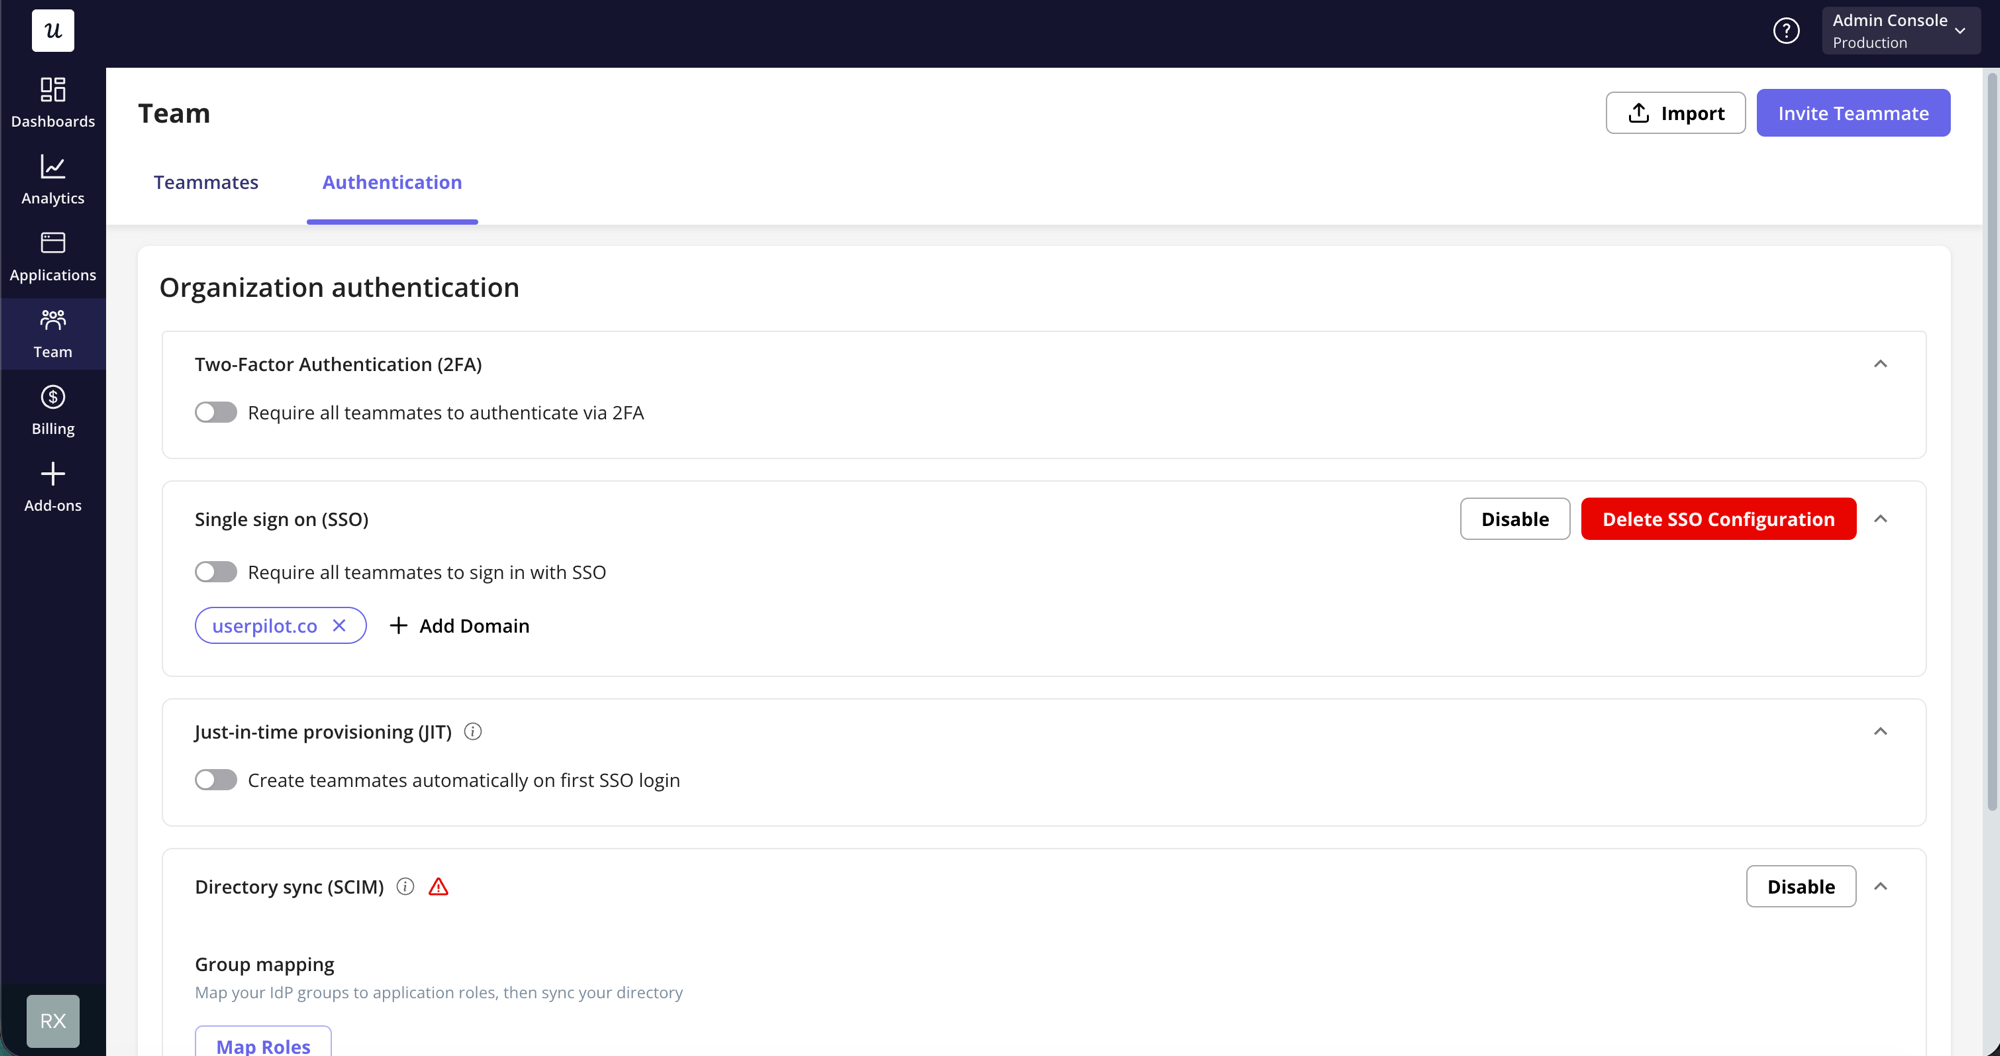Open the Add-ons sidebar section
This screenshot has width=2000, height=1056.
(53, 488)
